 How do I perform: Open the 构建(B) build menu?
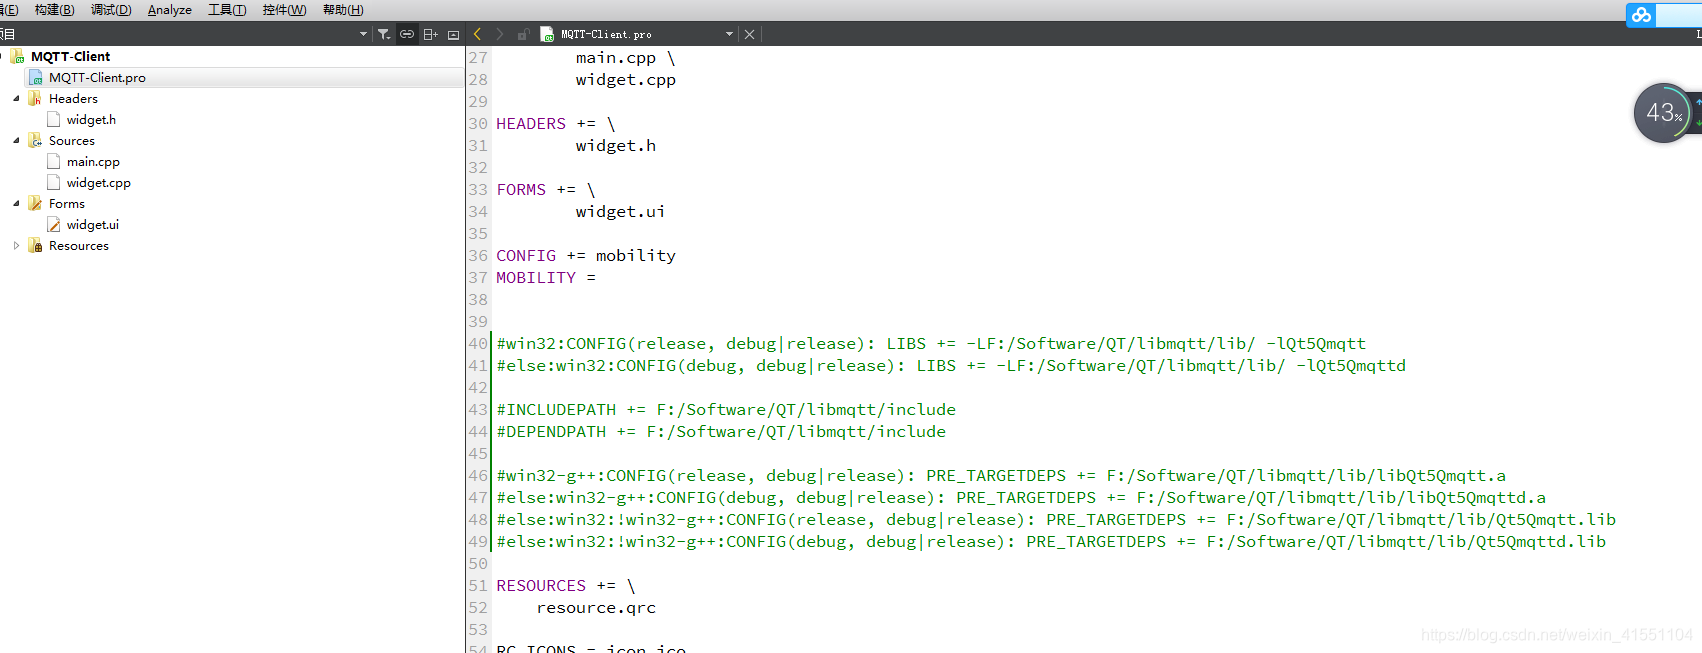point(54,10)
